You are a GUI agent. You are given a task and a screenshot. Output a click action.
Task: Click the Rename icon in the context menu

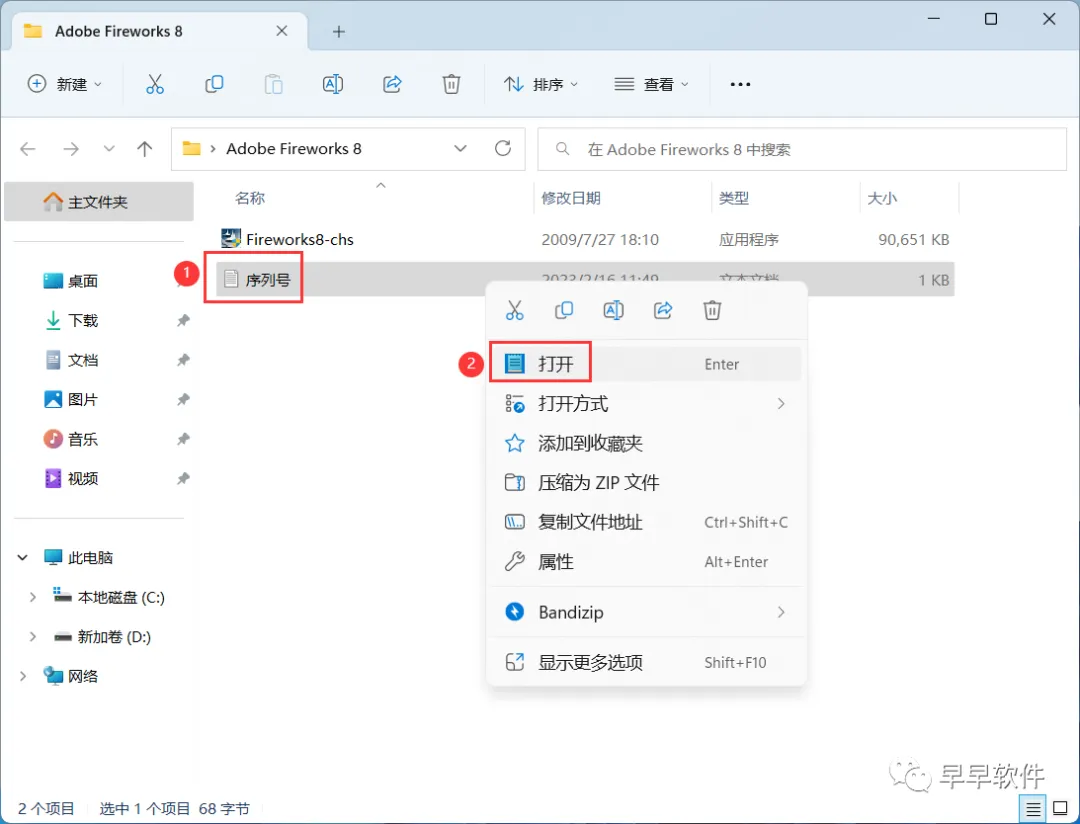pos(613,310)
